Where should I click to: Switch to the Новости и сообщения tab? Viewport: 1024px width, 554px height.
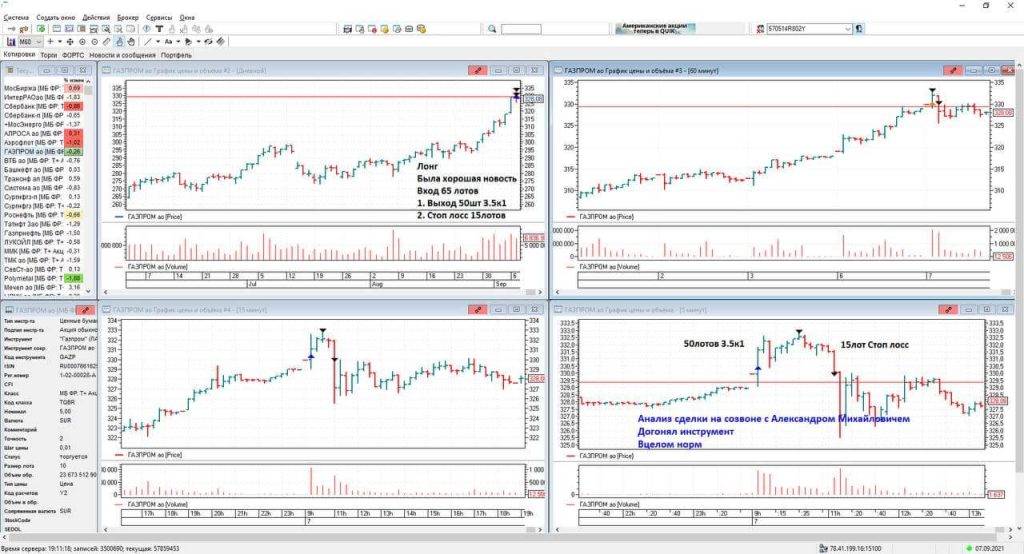point(123,55)
